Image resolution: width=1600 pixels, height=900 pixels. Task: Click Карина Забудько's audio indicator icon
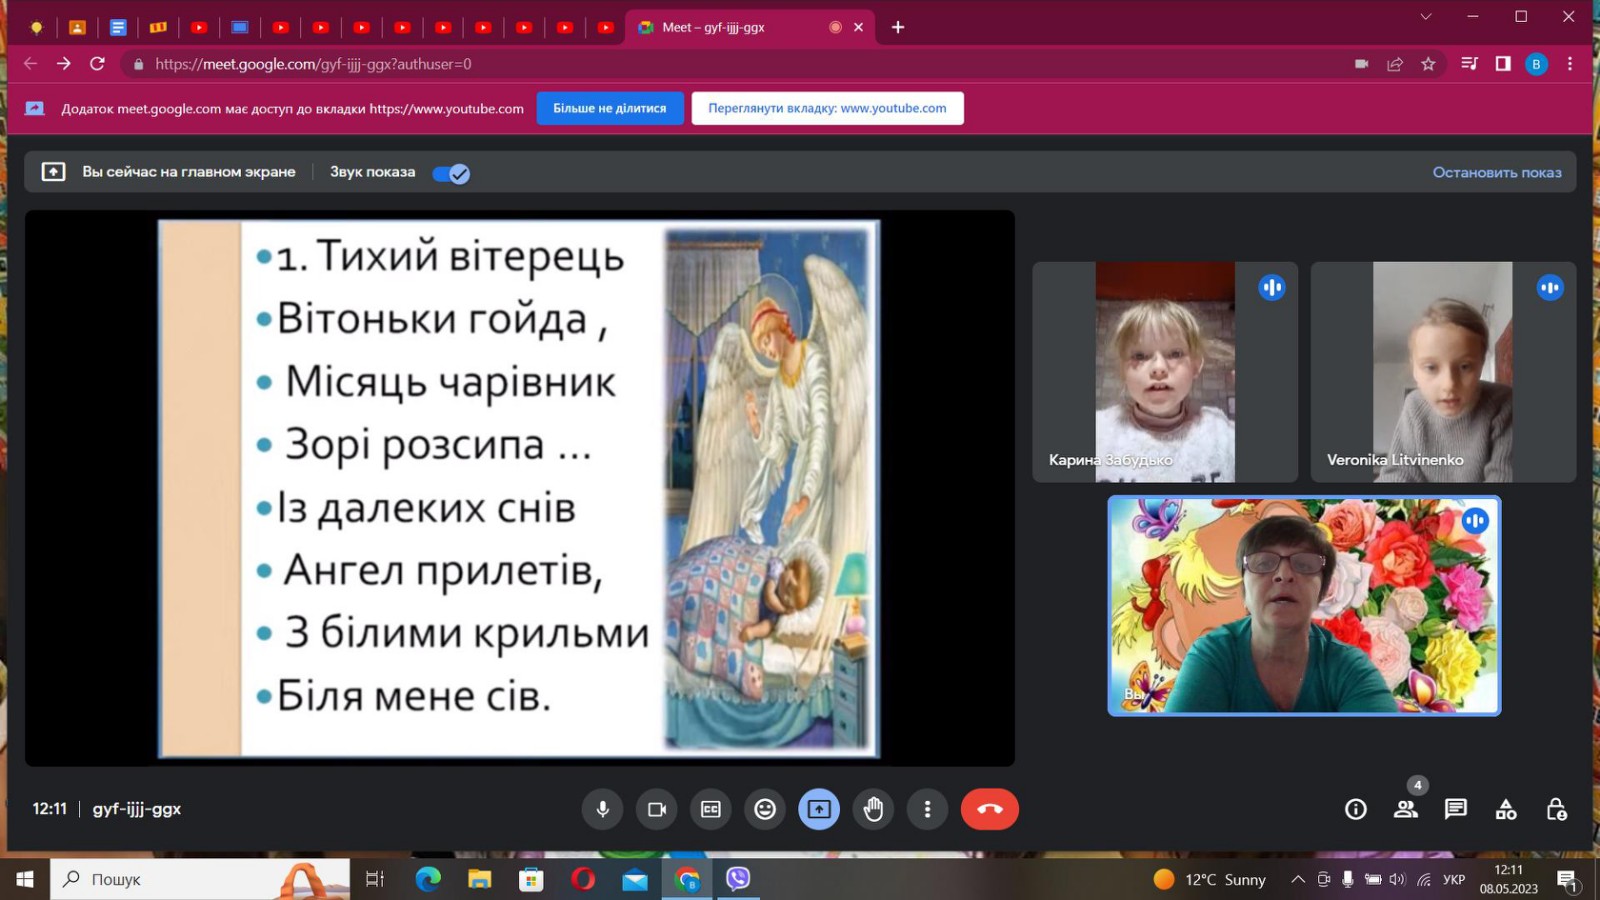(x=1272, y=288)
